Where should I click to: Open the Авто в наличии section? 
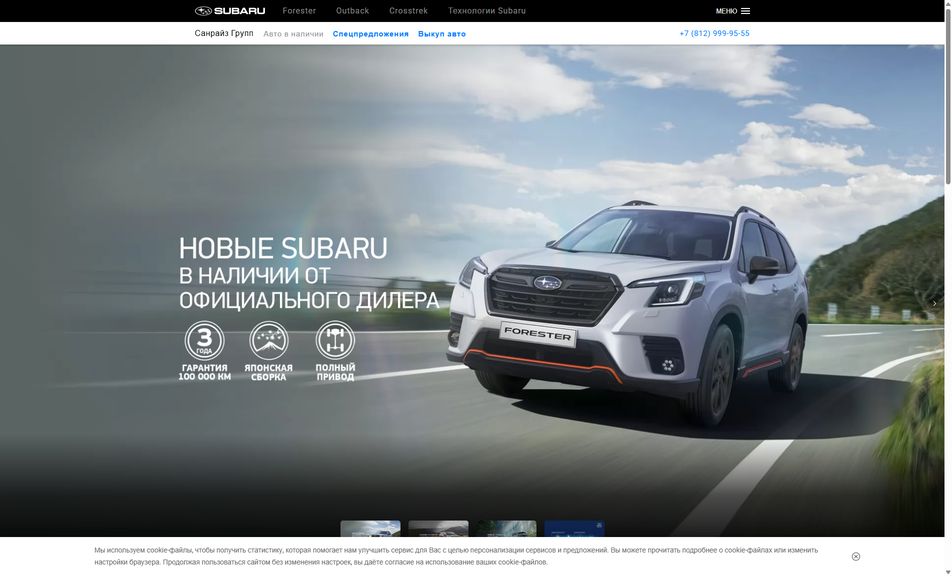(293, 34)
